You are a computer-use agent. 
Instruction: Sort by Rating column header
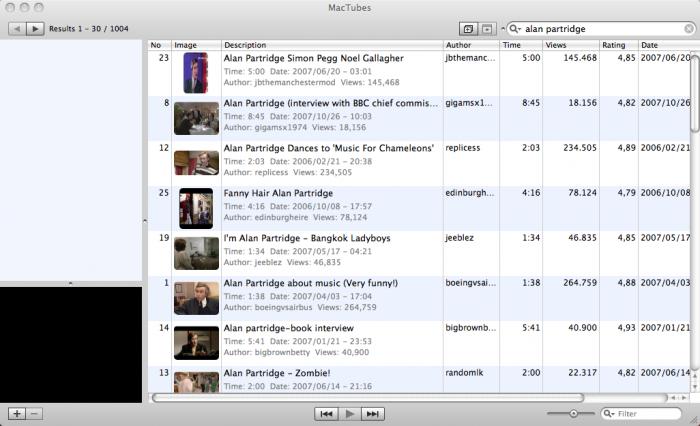pos(618,45)
